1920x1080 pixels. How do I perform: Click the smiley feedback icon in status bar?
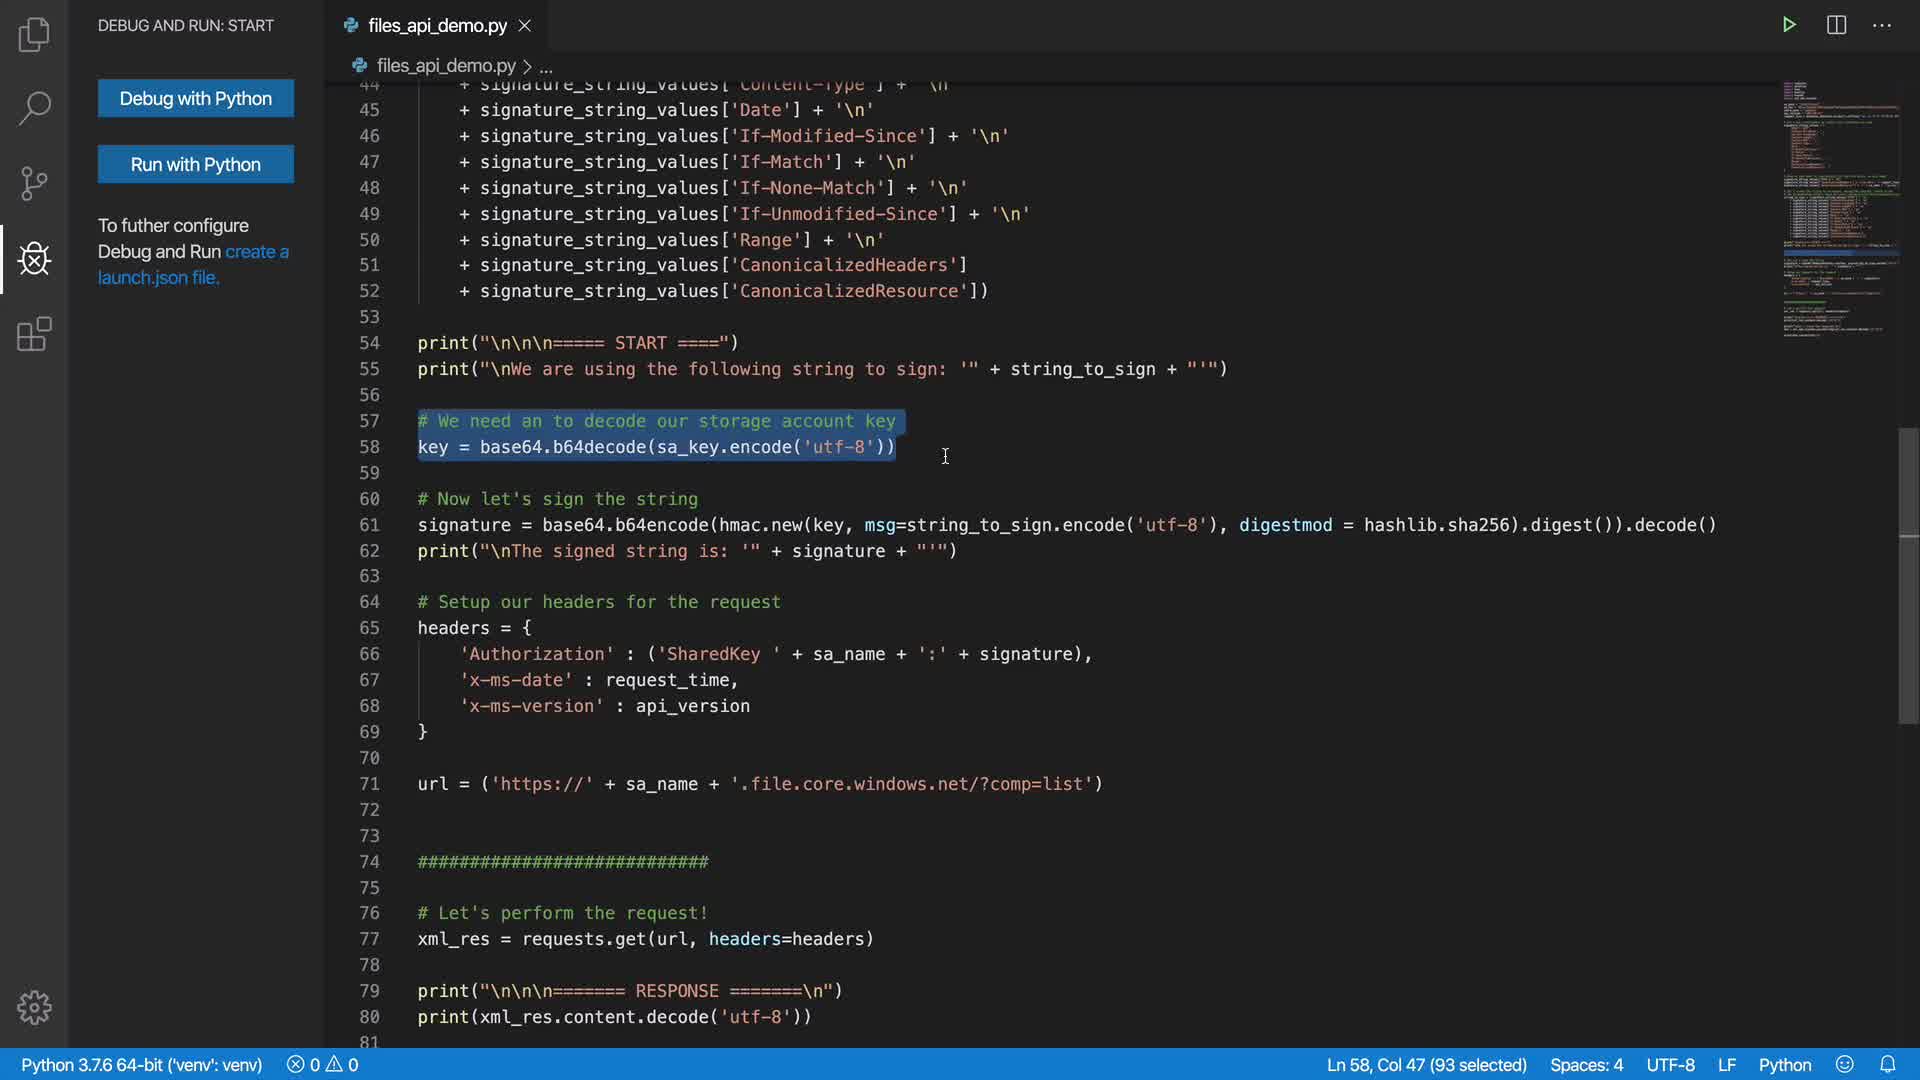click(x=1845, y=1064)
